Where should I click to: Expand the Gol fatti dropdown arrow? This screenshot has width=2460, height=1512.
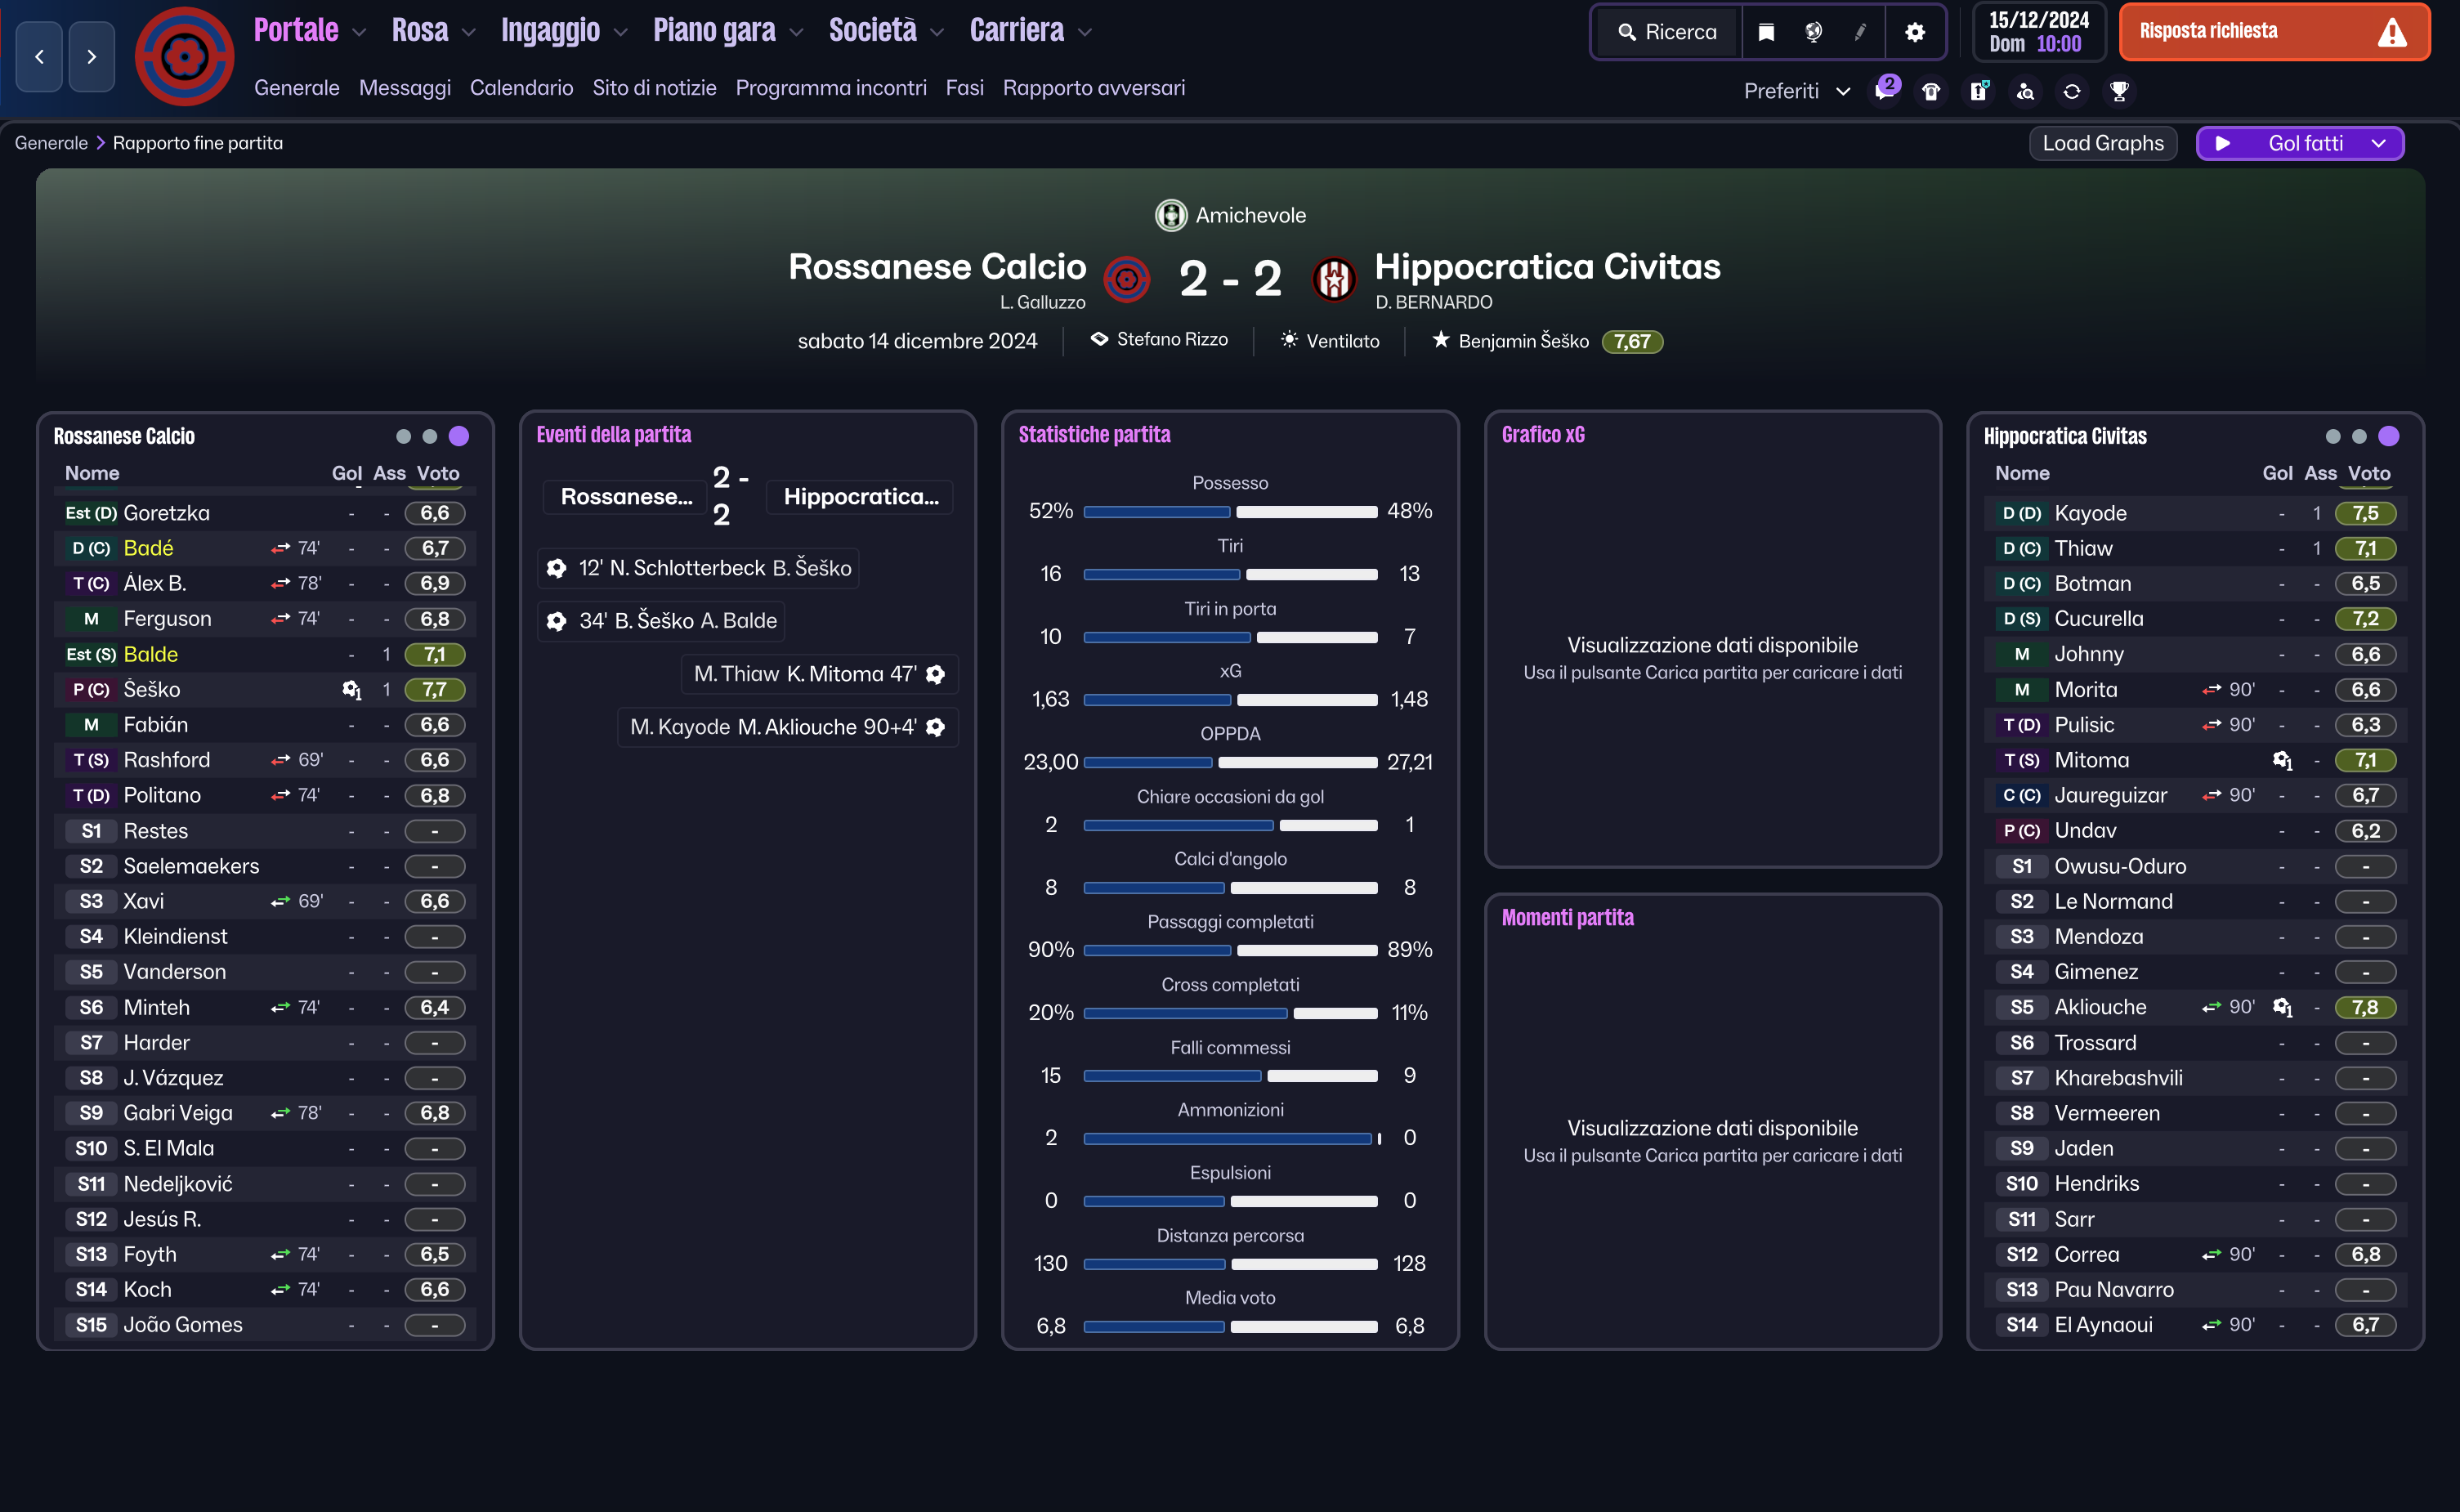click(x=2379, y=143)
